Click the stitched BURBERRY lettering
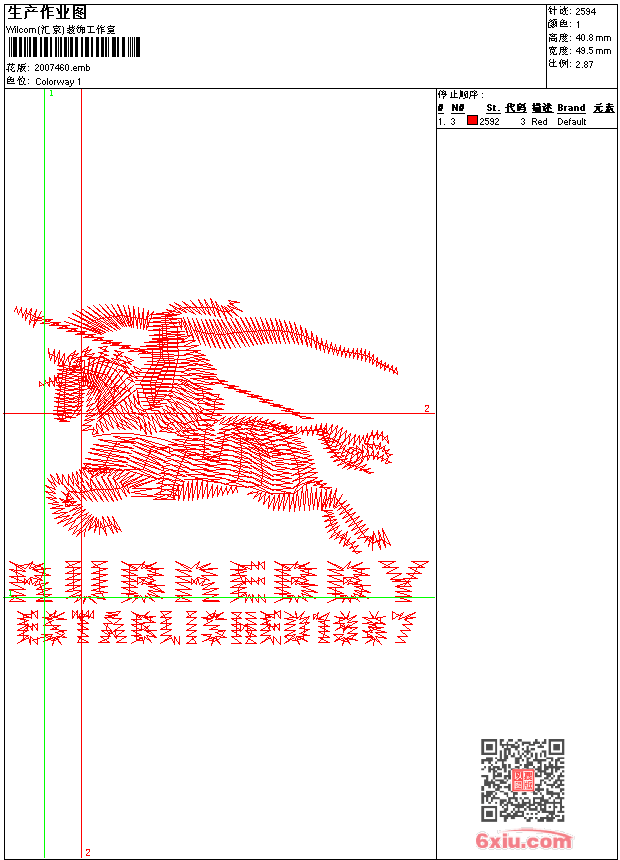 click(x=218, y=581)
